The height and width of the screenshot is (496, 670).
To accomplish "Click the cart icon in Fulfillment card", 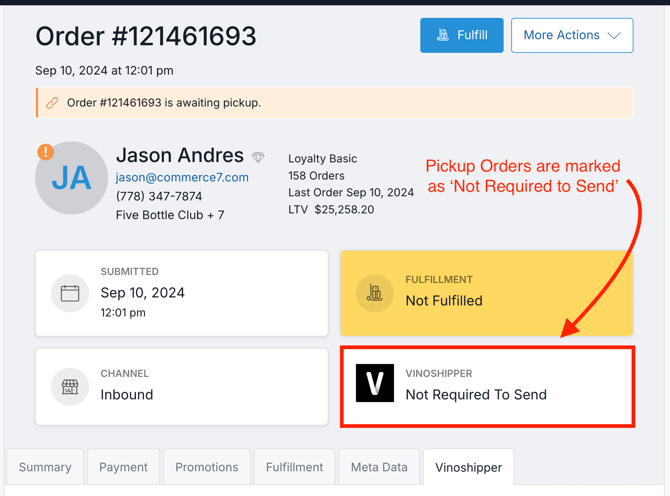I will click(x=375, y=293).
